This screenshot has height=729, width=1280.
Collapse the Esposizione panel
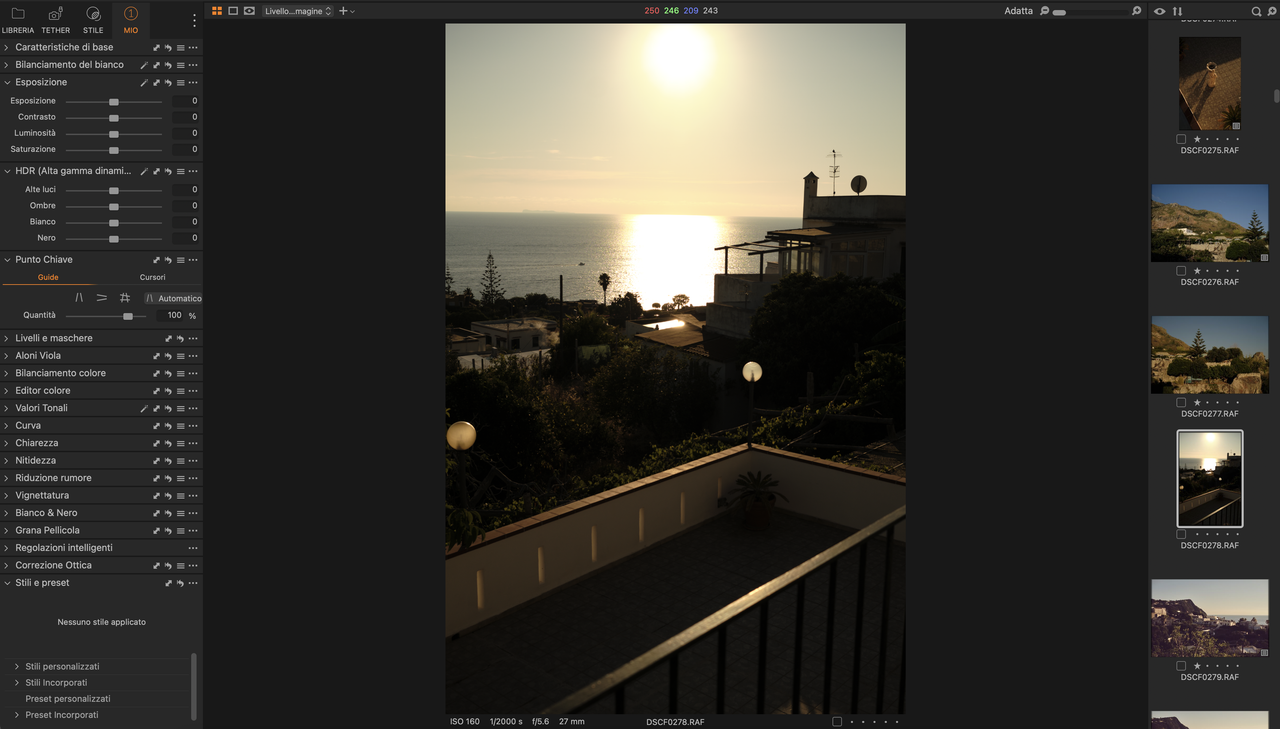point(6,82)
